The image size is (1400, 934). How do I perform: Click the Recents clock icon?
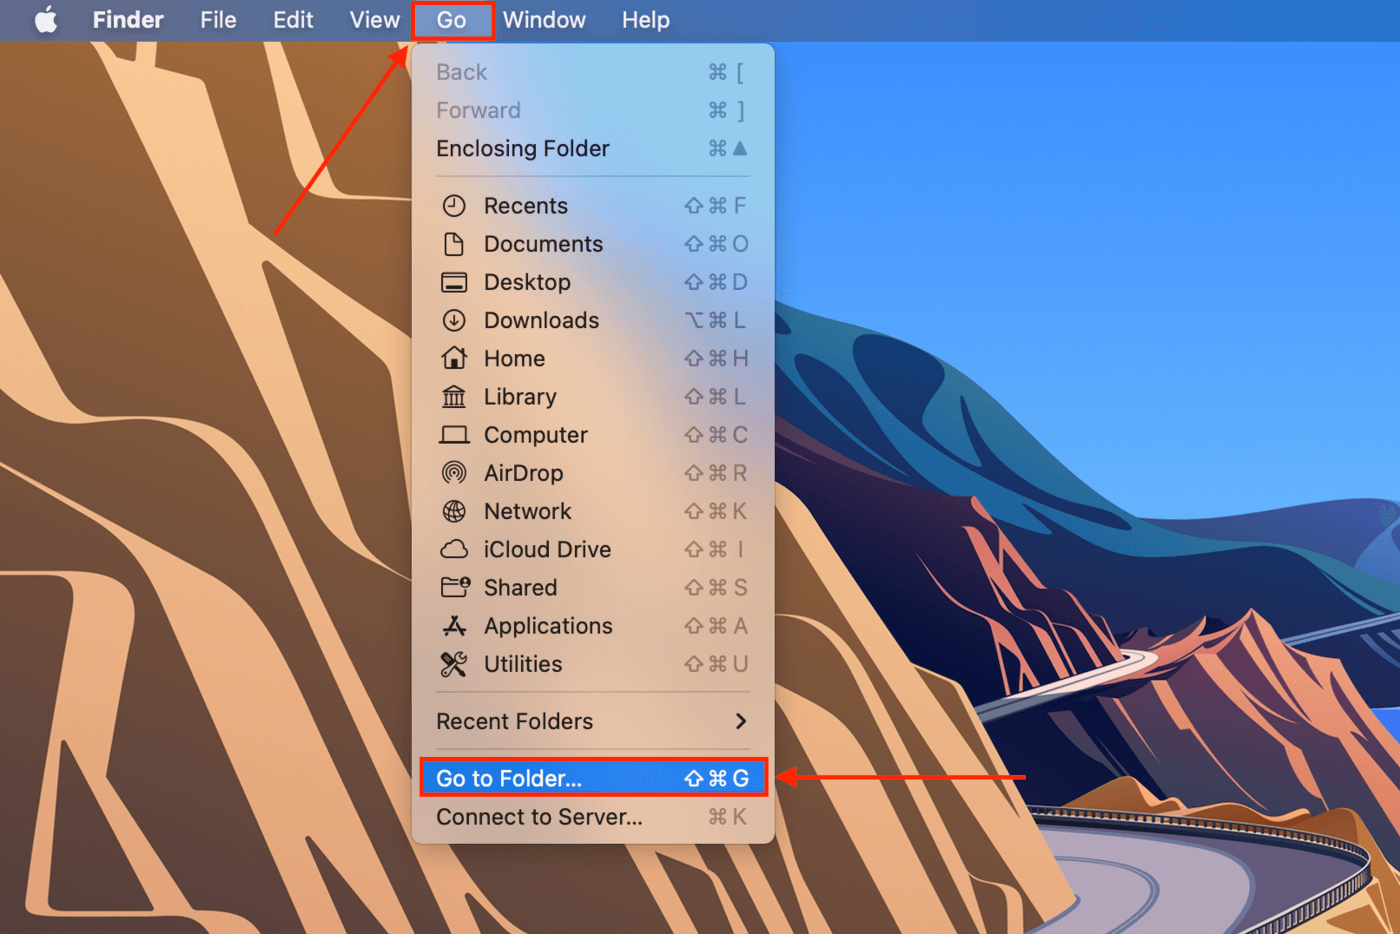(x=454, y=206)
